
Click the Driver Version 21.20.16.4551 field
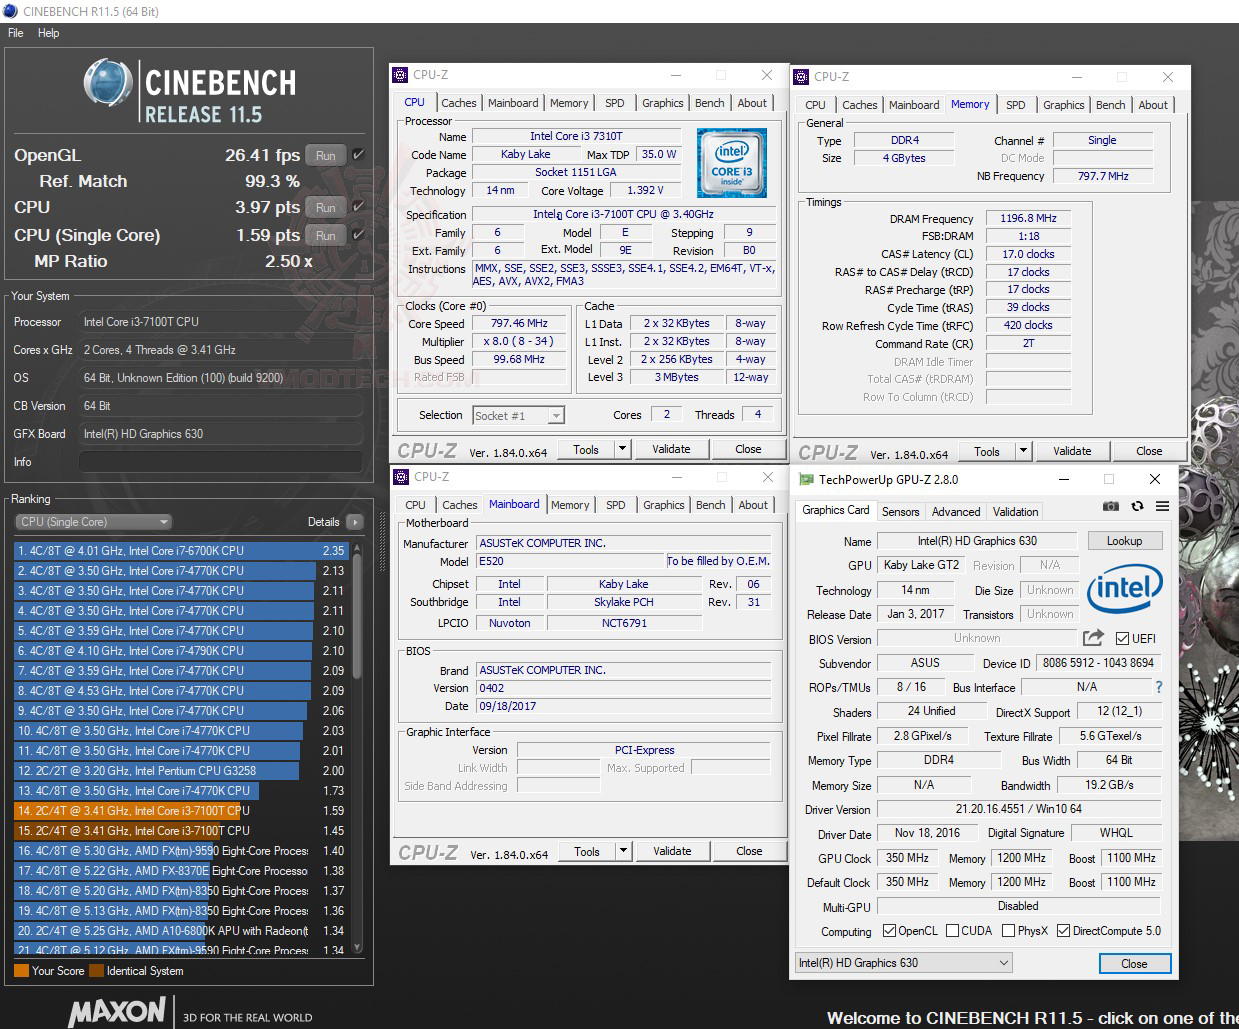(x=1018, y=809)
